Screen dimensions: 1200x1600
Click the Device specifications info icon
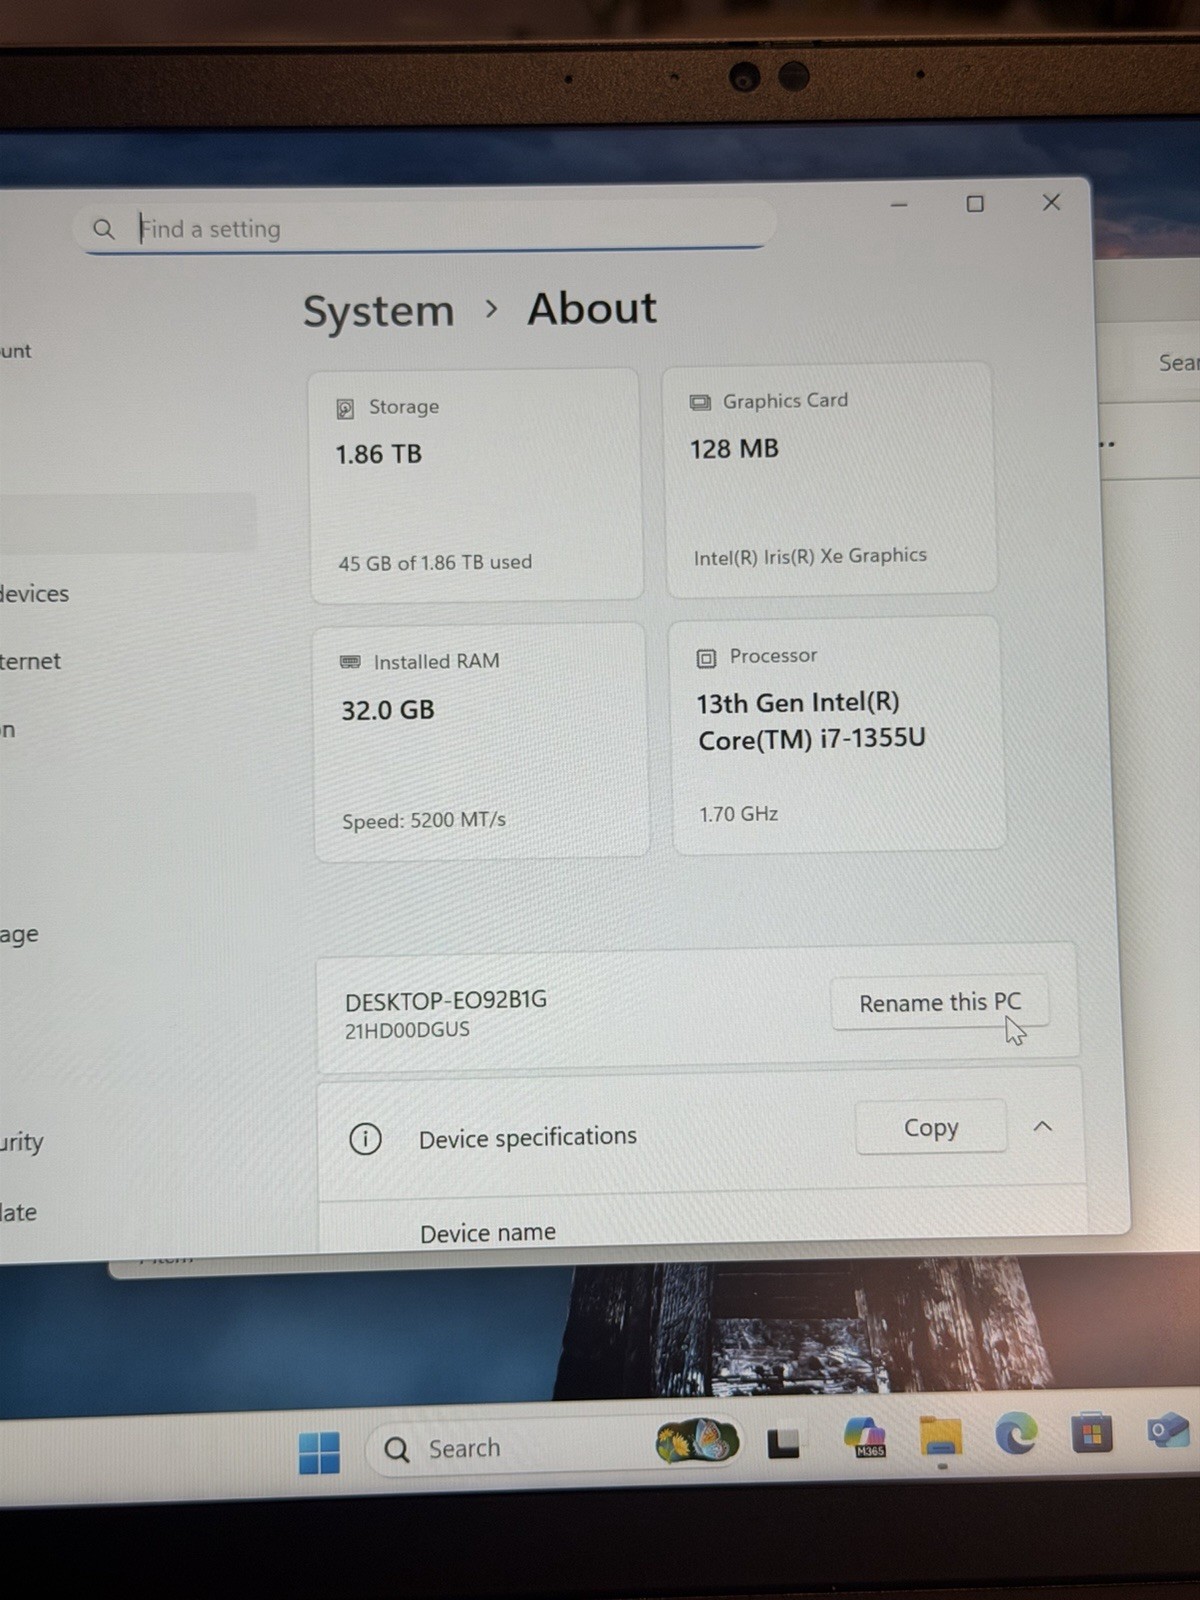click(x=365, y=1139)
